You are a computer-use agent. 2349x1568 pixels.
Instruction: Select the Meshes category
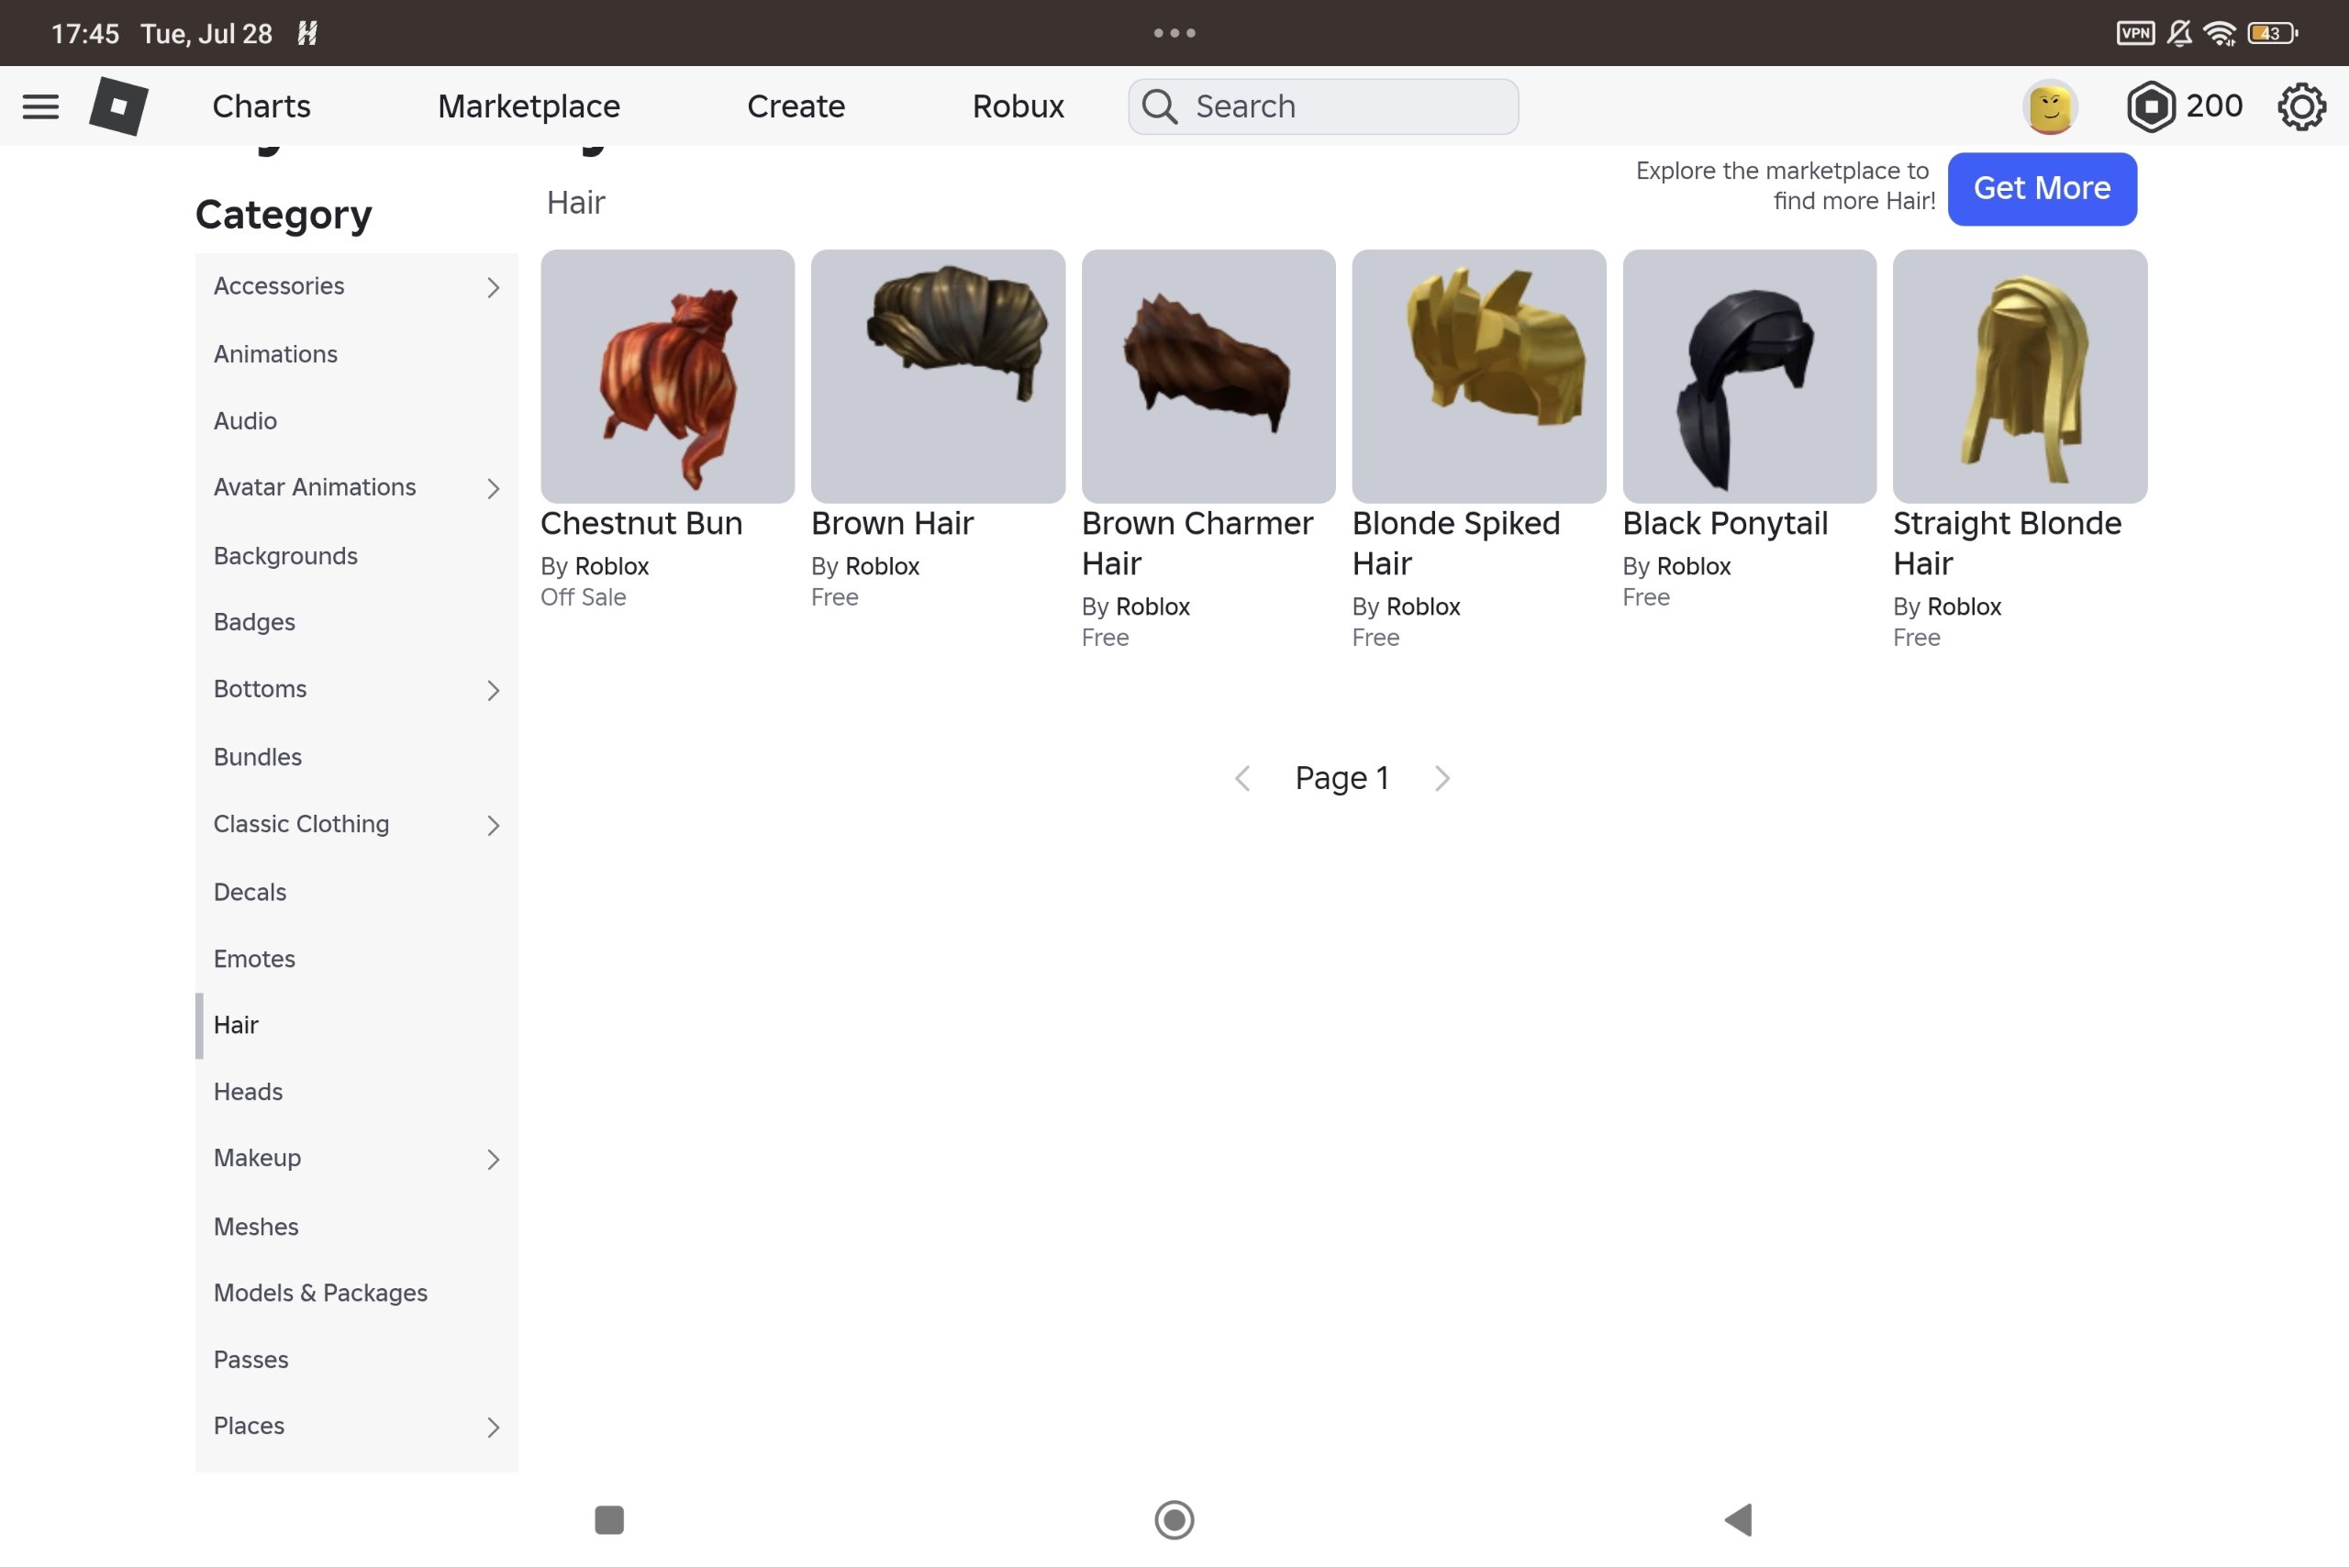pyautogui.click(x=356, y=1227)
